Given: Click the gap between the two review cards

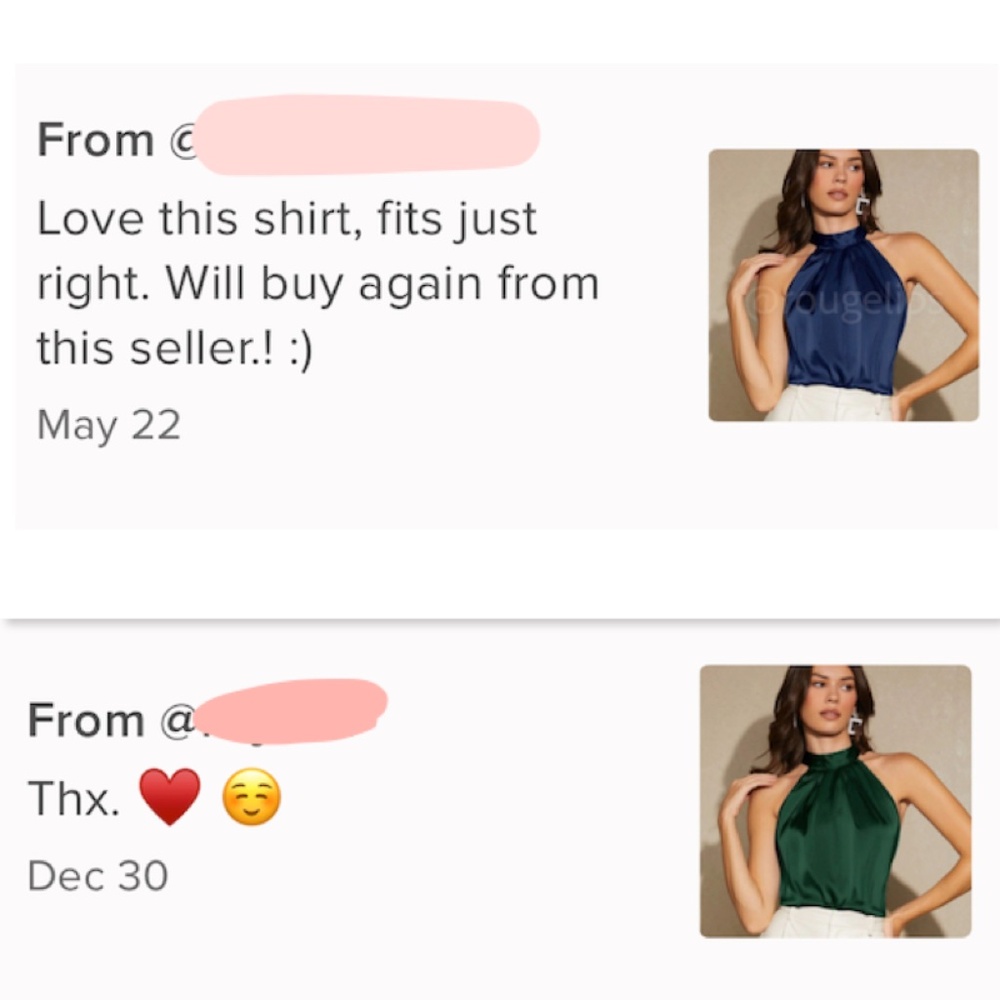Looking at the screenshot, I should click(x=500, y=575).
